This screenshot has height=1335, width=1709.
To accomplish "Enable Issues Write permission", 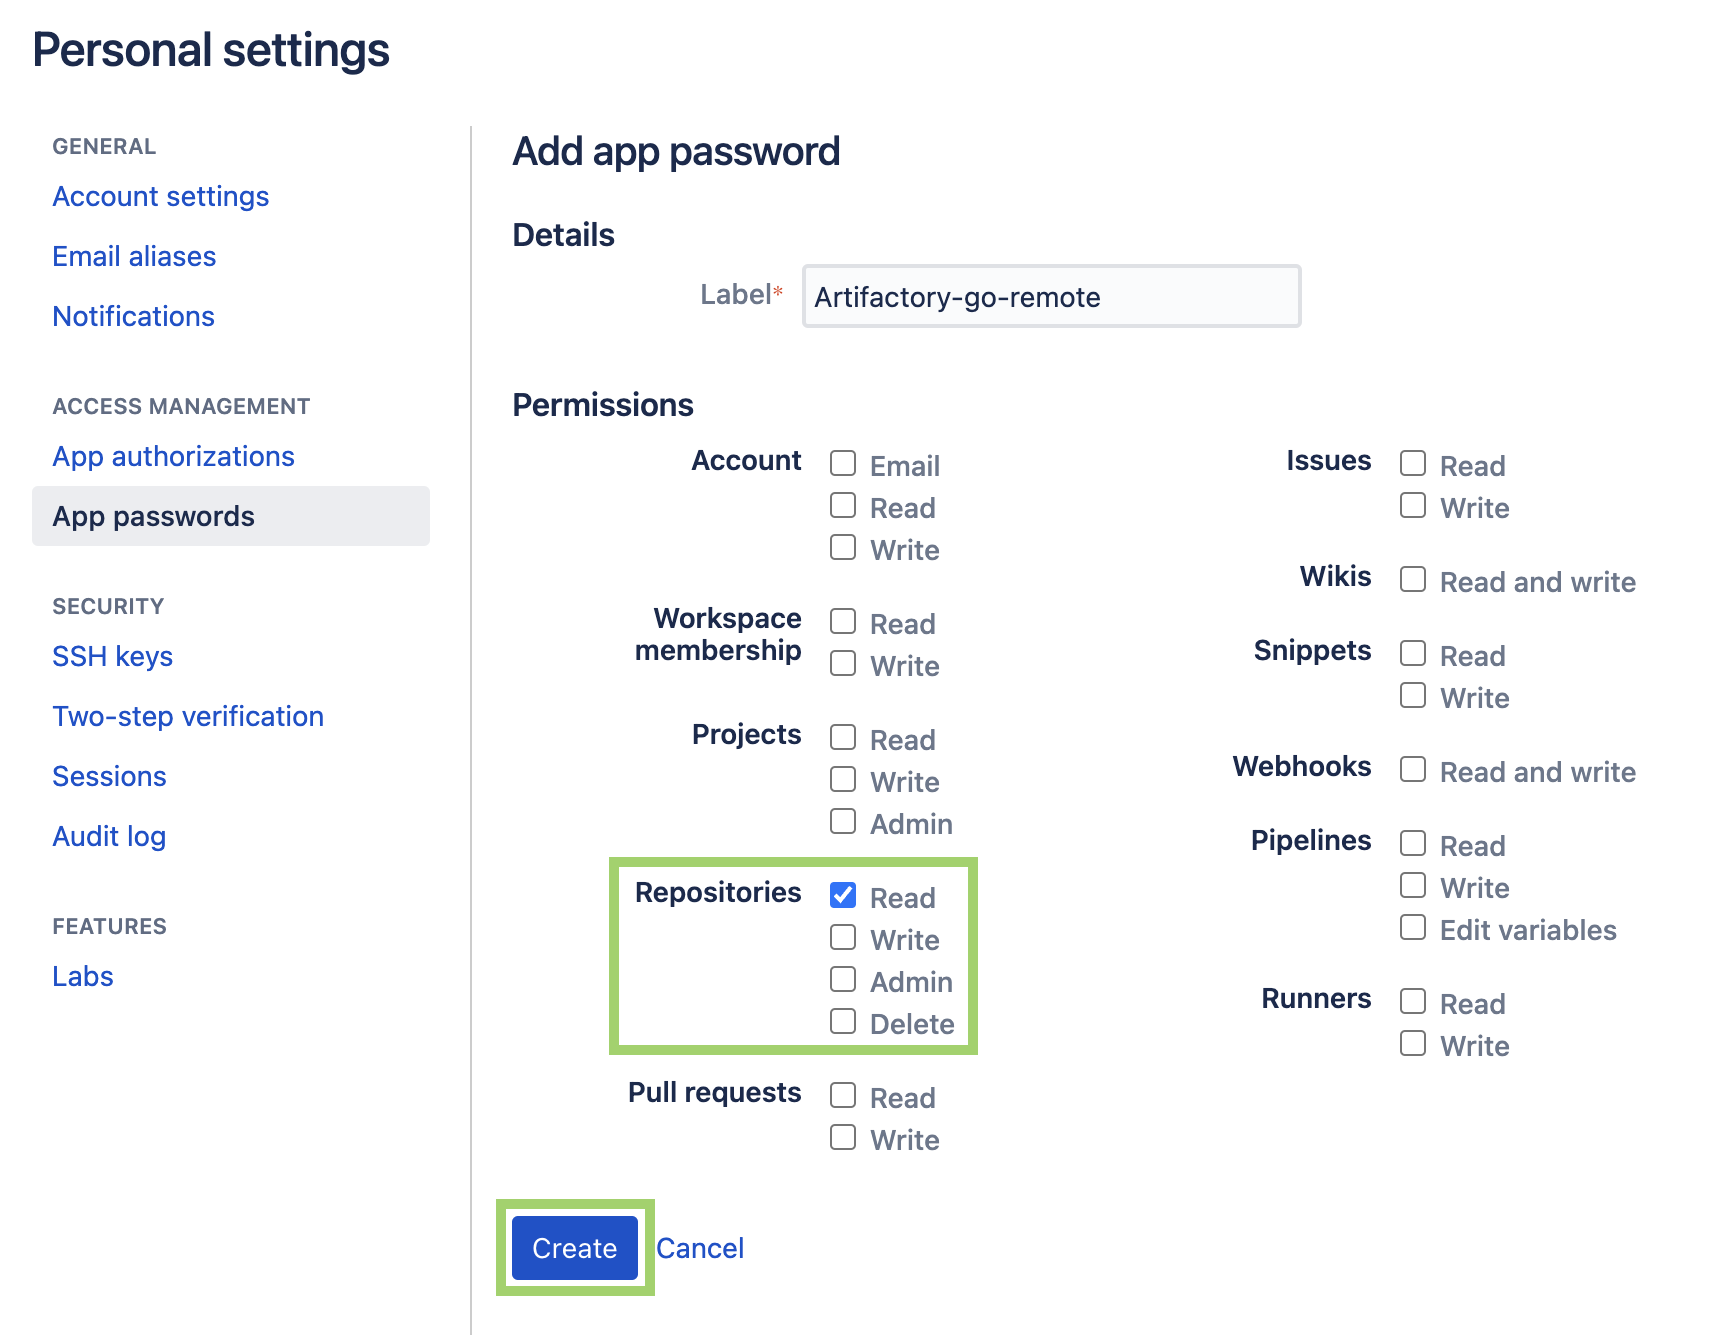I will (x=1413, y=506).
